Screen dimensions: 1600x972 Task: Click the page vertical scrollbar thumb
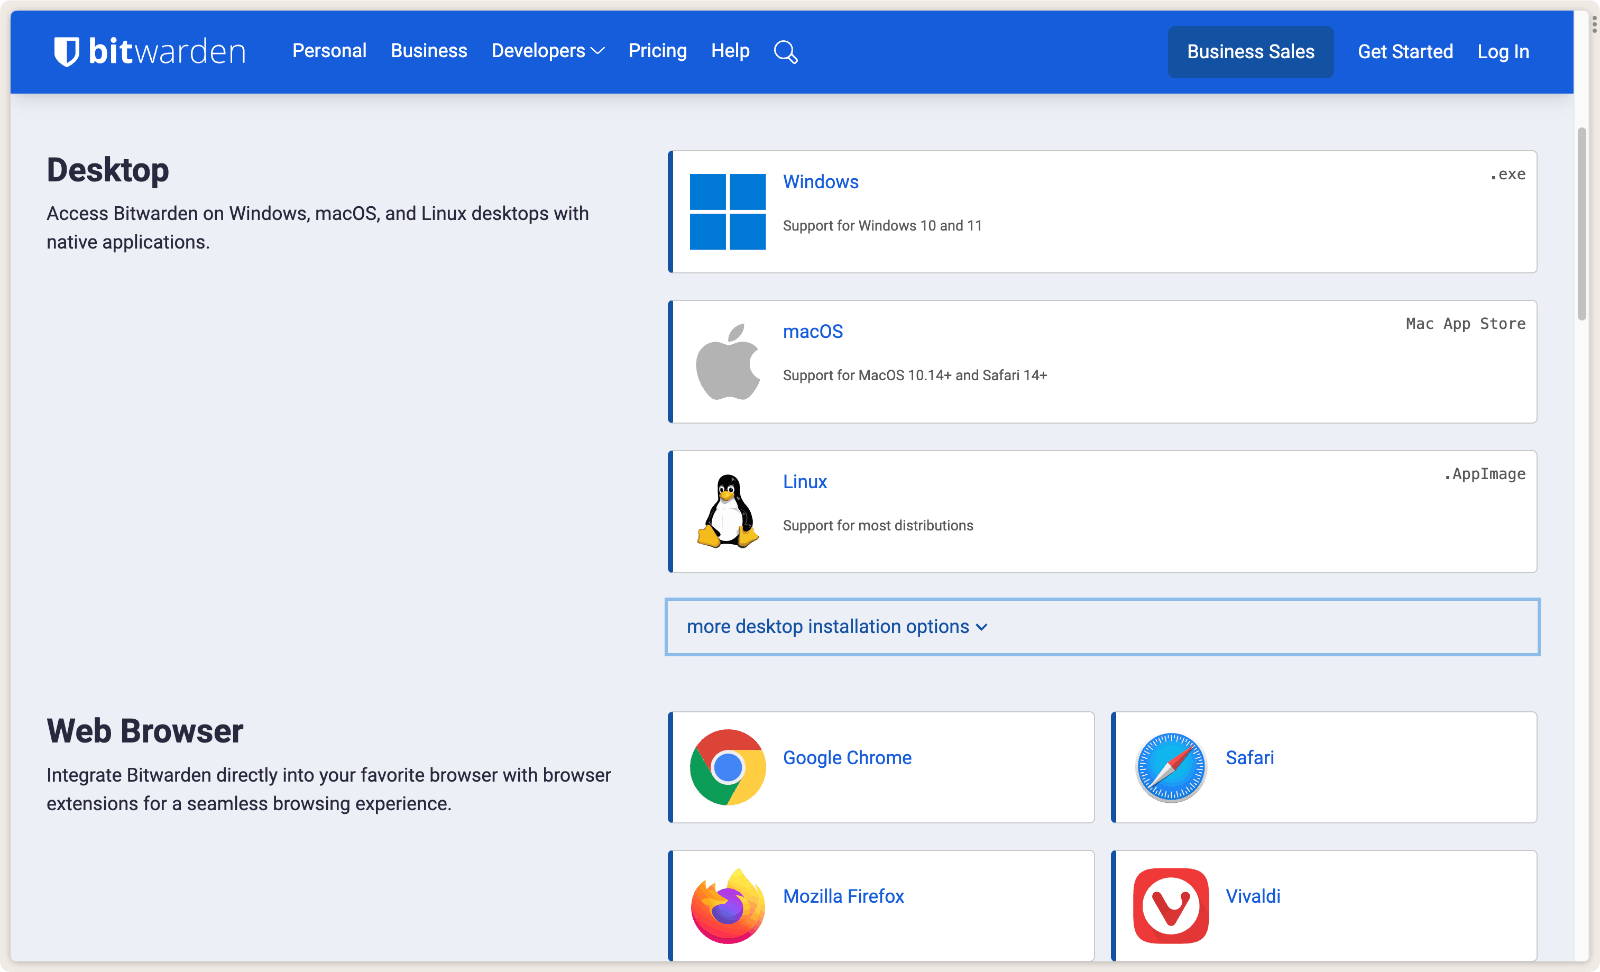[x=1582, y=224]
